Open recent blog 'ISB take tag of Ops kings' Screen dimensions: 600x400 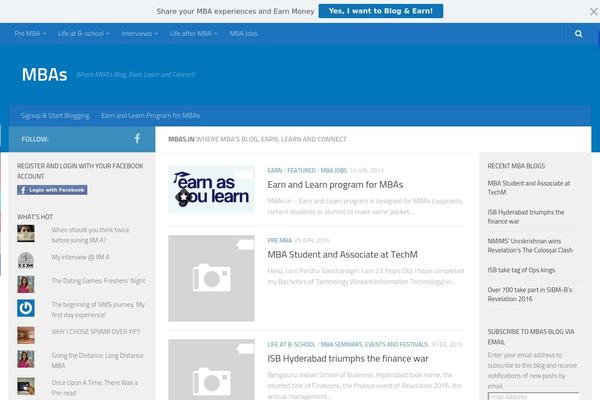tap(521, 270)
